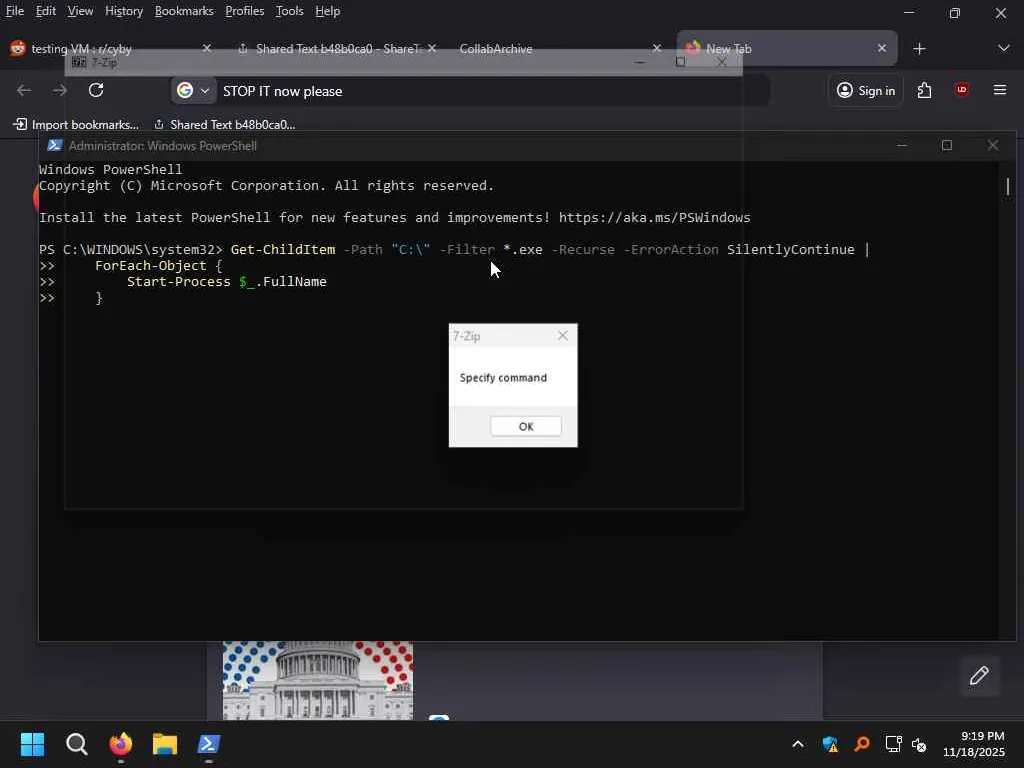
Task: Minimize the PowerShell window
Action: click(x=902, y=145)
